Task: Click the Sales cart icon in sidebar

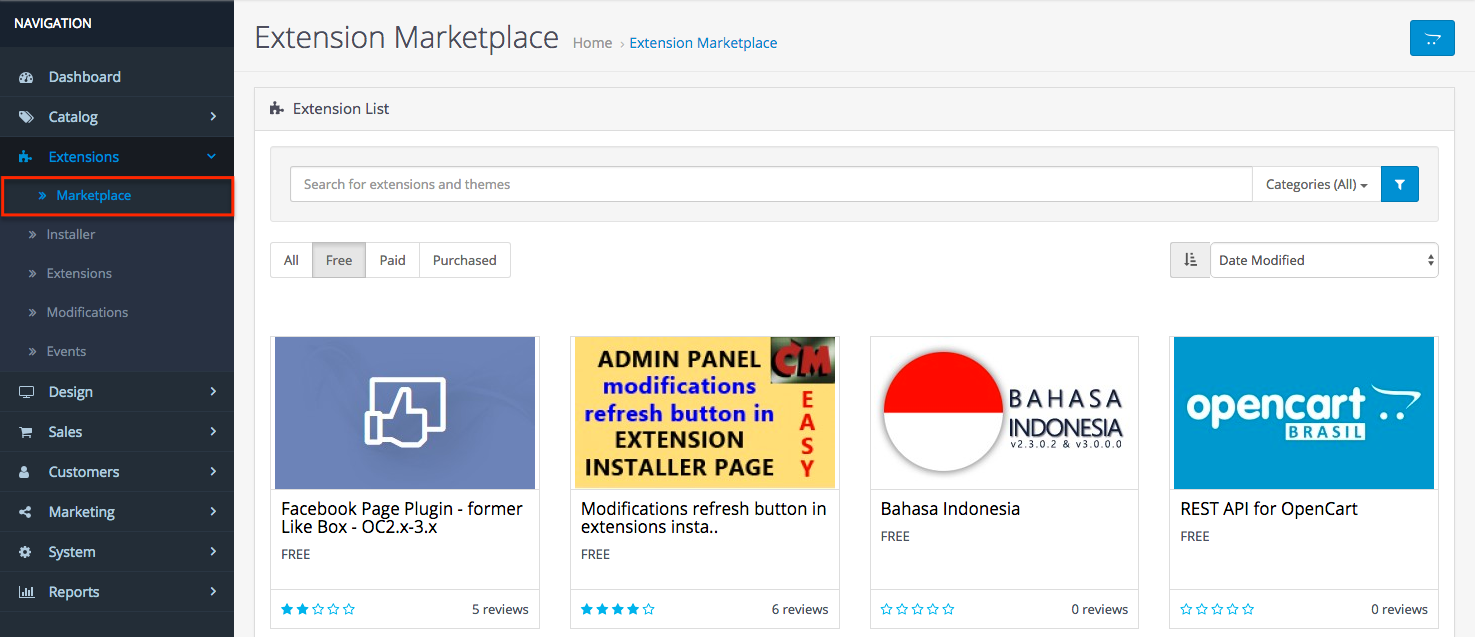Action: point(27,432)
